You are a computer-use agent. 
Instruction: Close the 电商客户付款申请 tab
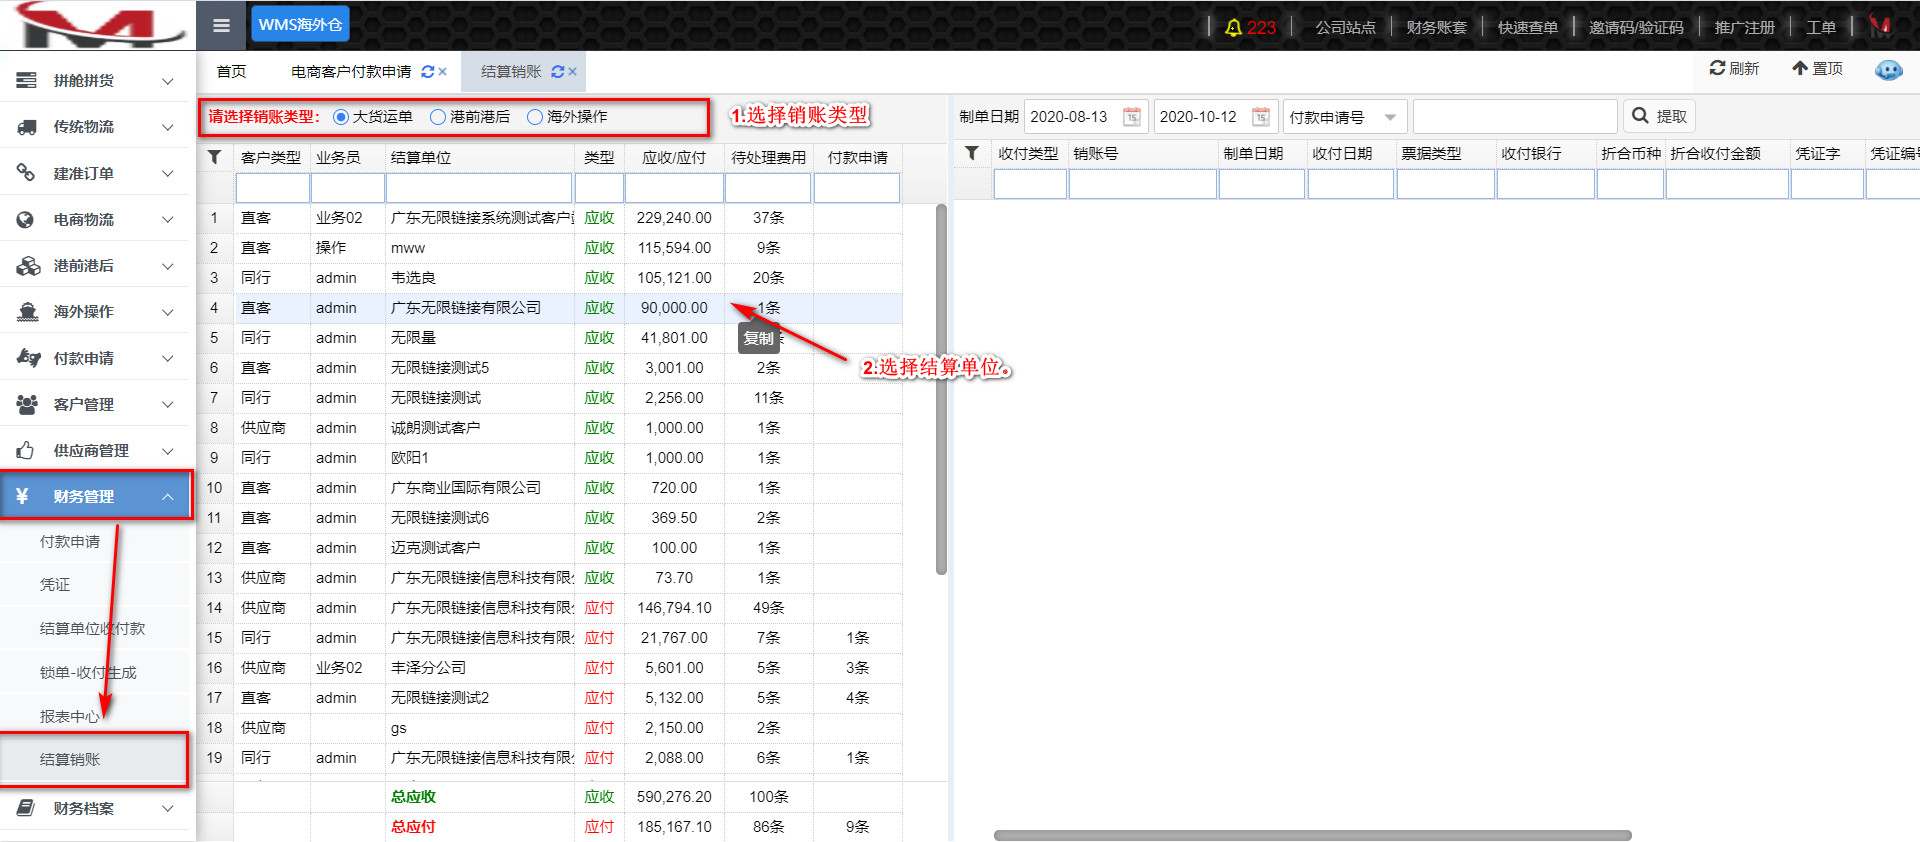tap(442, 72)
